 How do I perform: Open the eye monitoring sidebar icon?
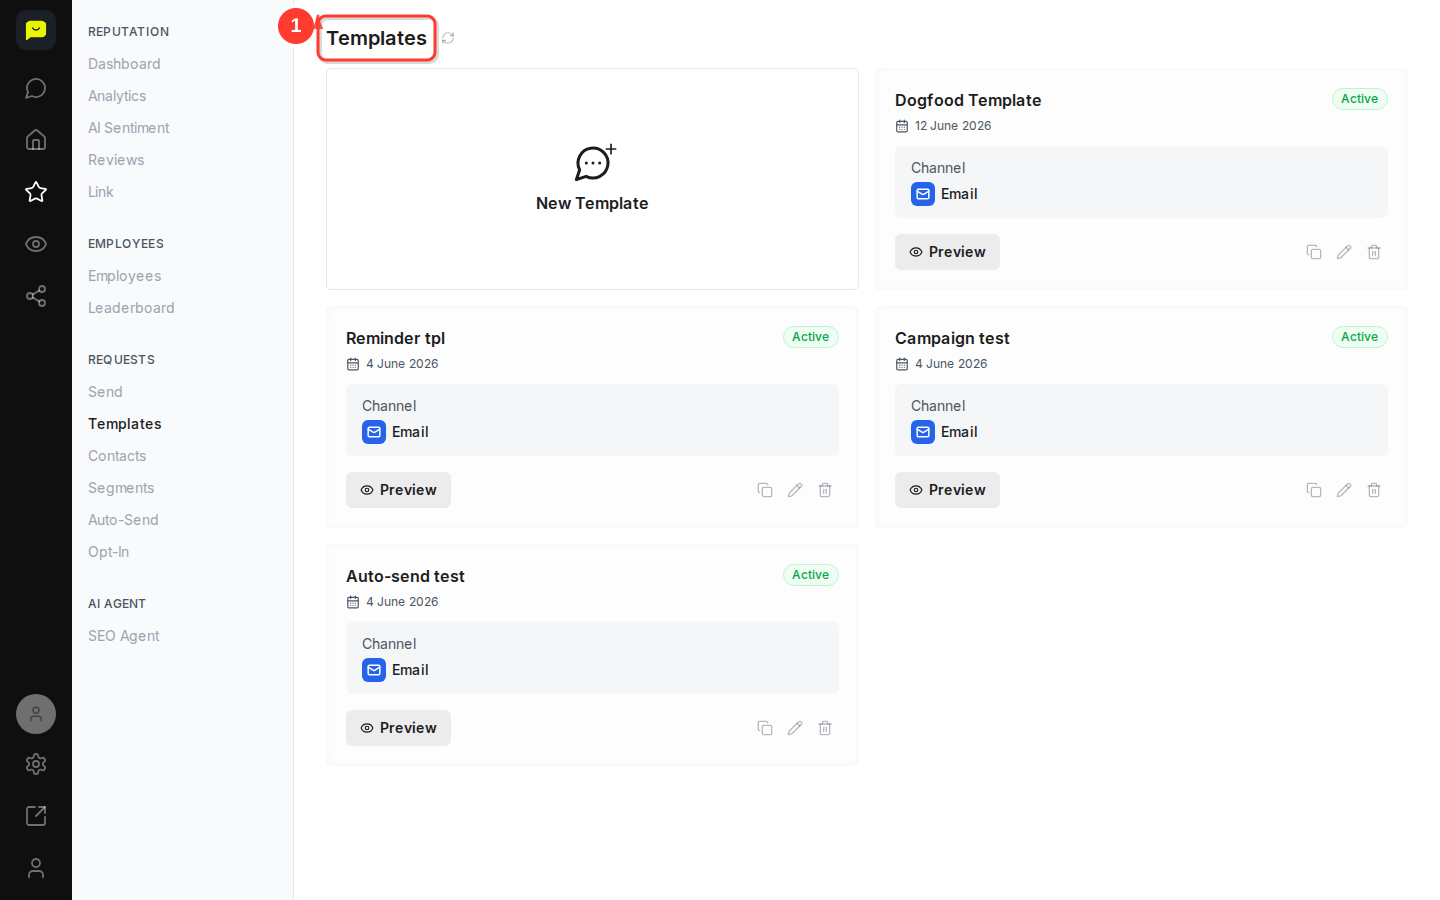tap(36, 244)
